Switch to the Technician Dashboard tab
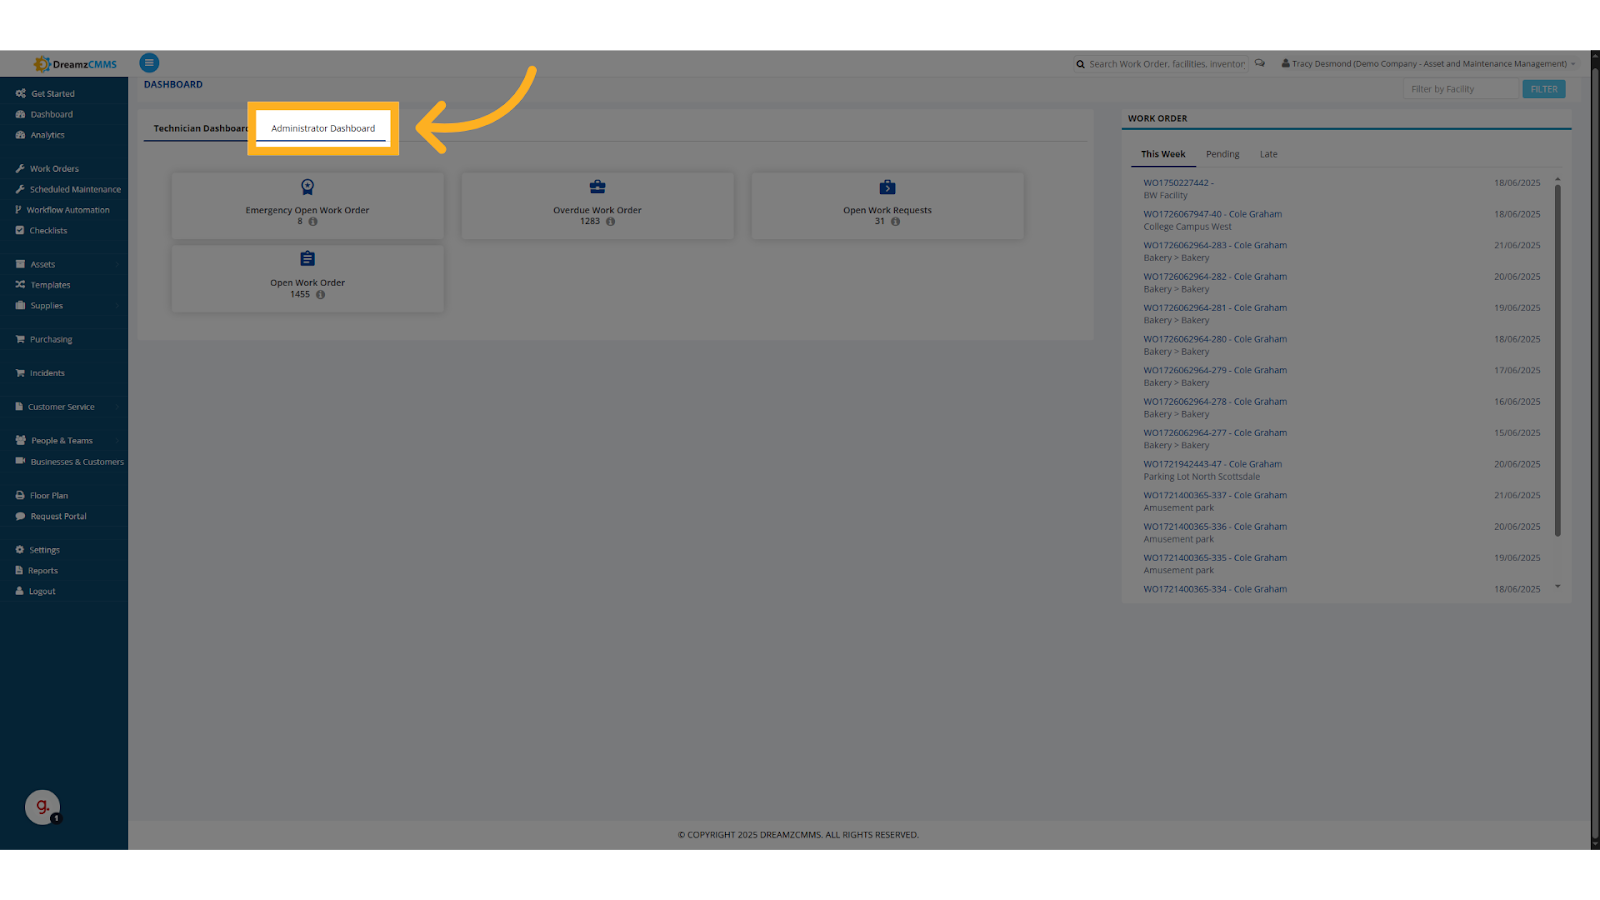Image resolution: width=1600 pixels, height=900 pixels. (200, 129)
